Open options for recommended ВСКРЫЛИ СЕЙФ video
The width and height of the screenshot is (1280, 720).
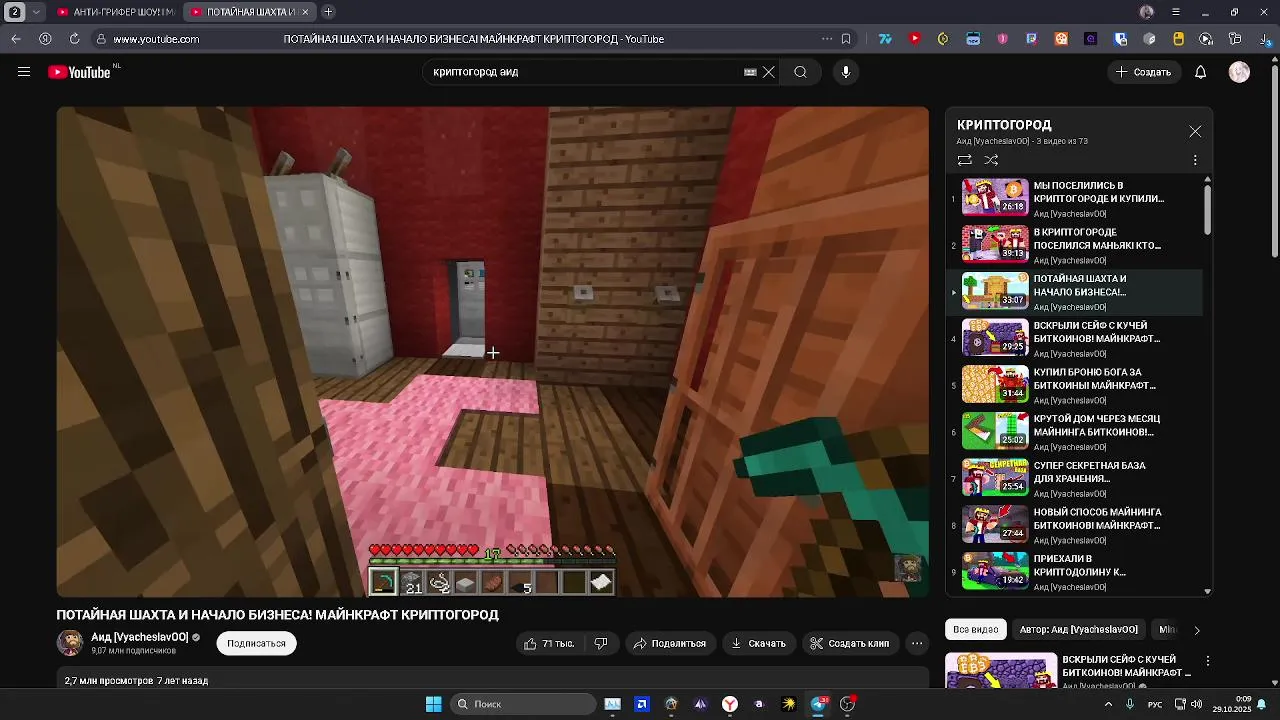click(1208, 661)
